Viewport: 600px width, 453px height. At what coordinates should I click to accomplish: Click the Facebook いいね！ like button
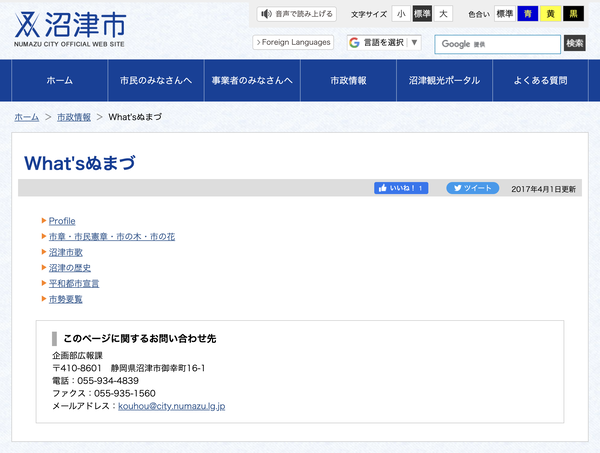click(x=401, y=188)
